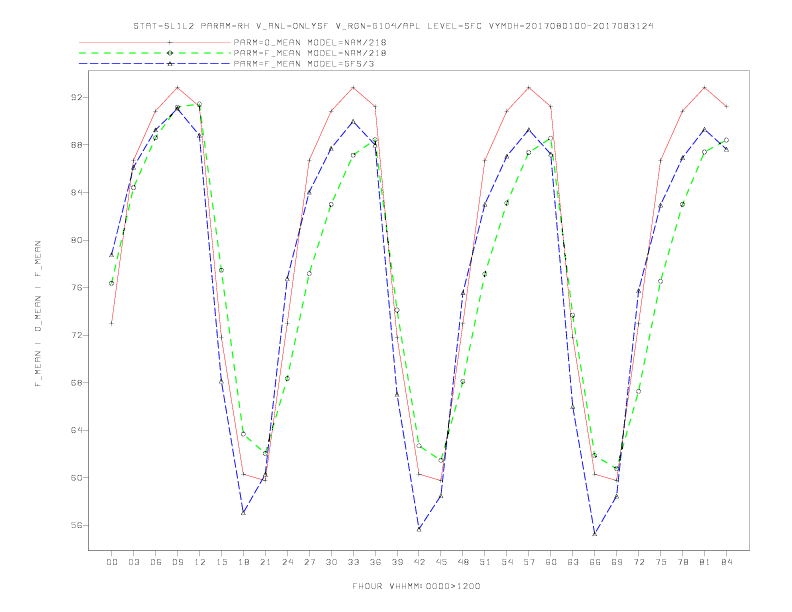Select legend entry PARM=F_MEAN MODEL=GFS/3
This screenshot has width=792, height=612.
304,64
